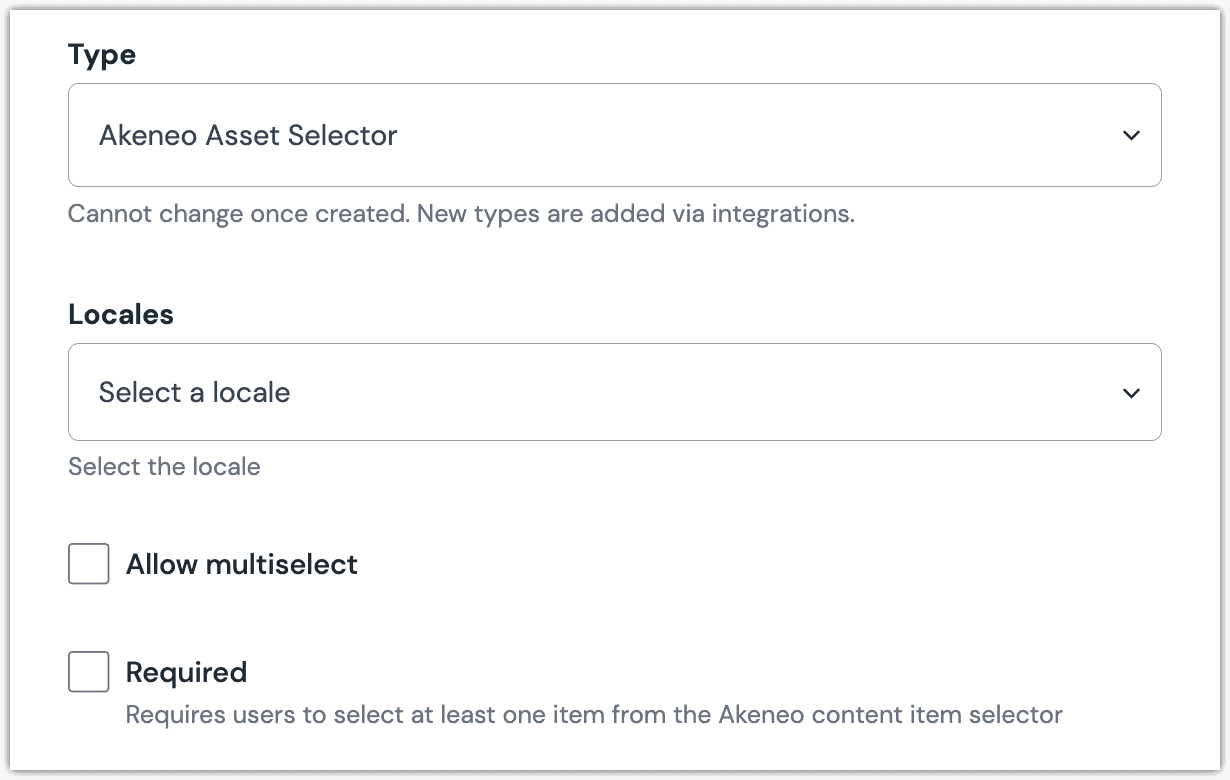Viewport: 1230px width, 780px height.
Task: Click the 'Select a locale' placeholder text
Action: tap(194, 392)
